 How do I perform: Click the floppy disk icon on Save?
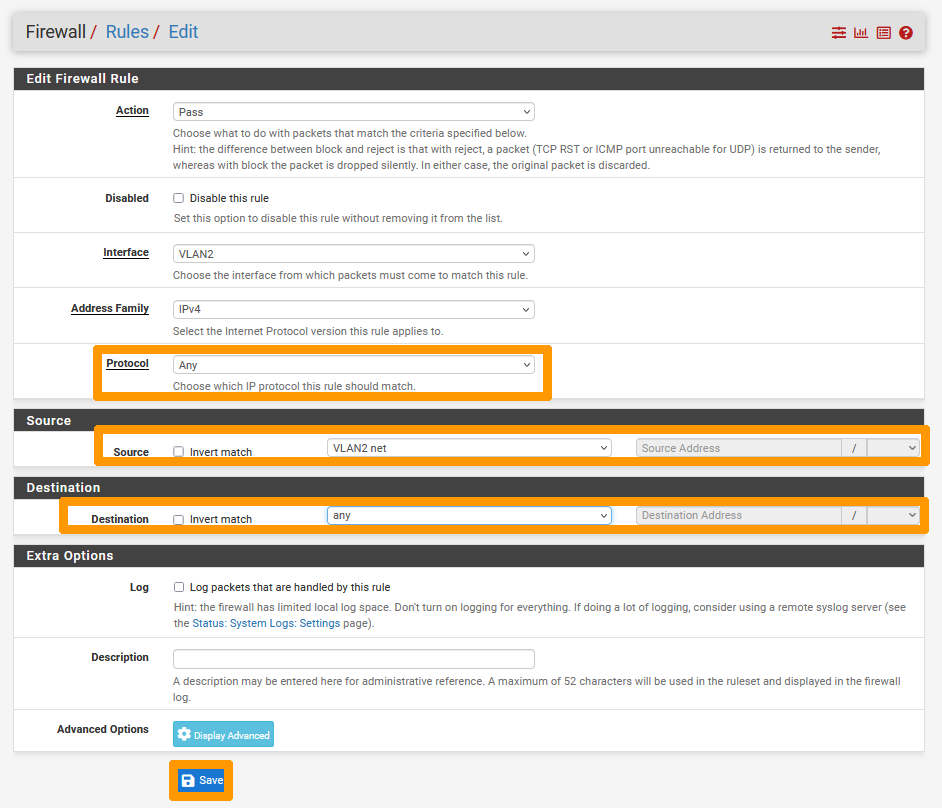tap(188, 780)
